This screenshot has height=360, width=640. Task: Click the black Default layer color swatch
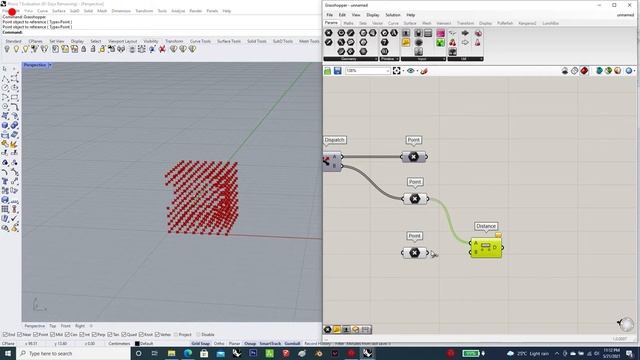tap(137, 344)
